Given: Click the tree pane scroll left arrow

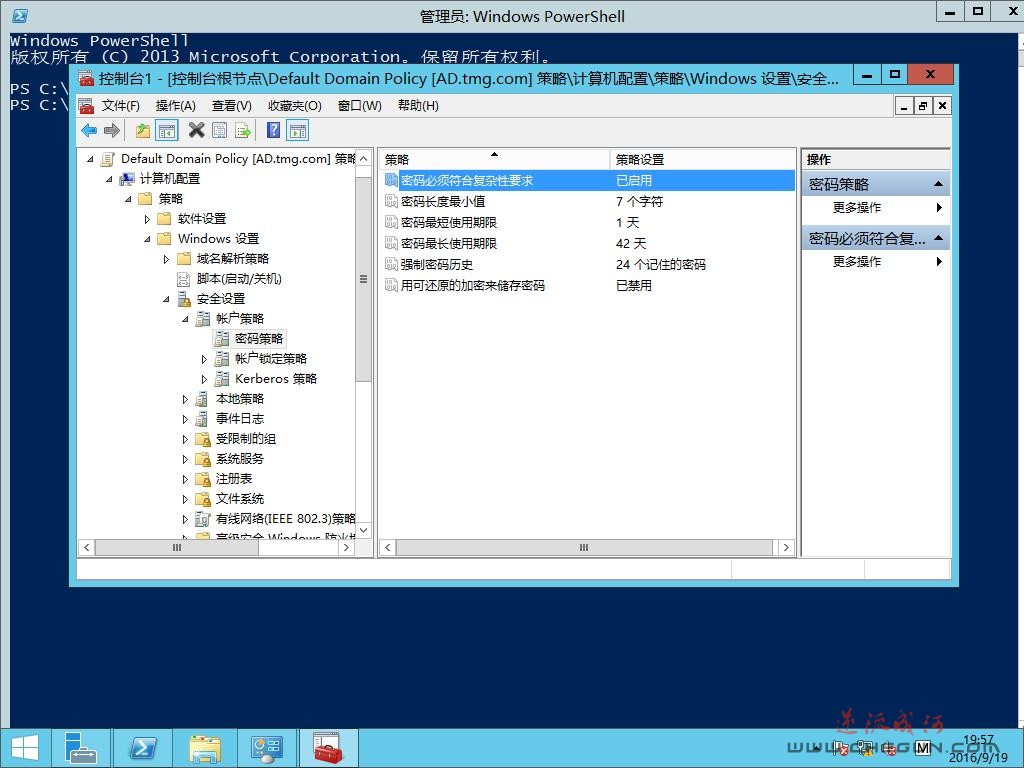Looking at the screenshot, I should (x=86, y=547).
